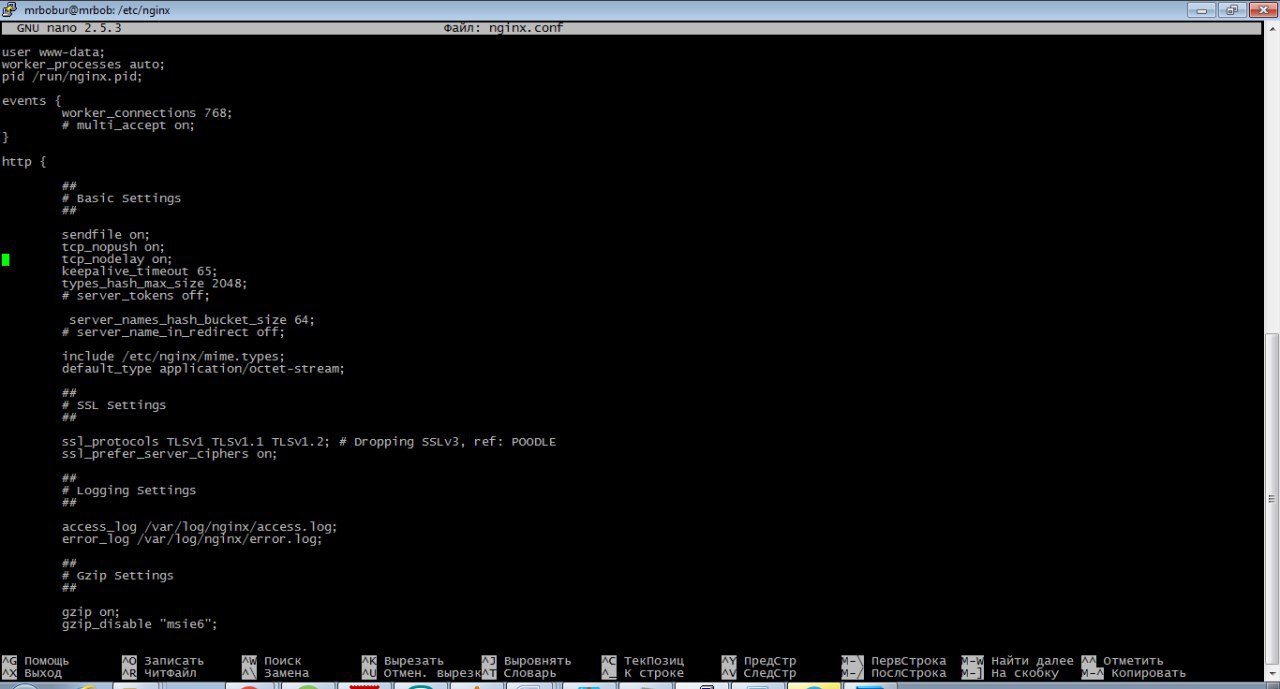Click the 'tcp_nopush on;' line
The image size is (1280, 689).
pyautogui.click(x=113, y=247)
